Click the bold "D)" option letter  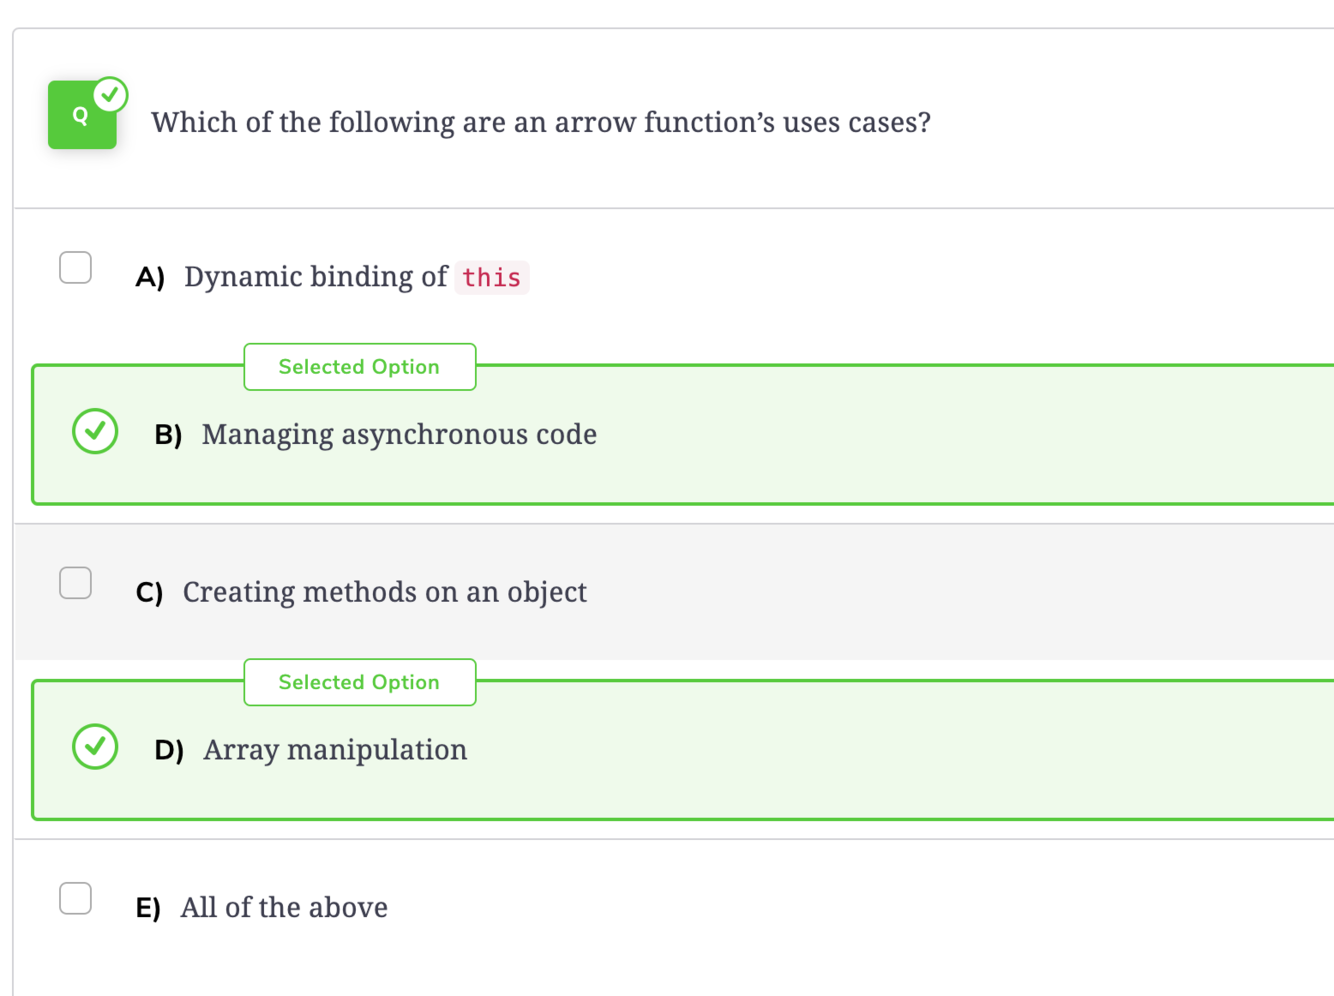[169, 750]
